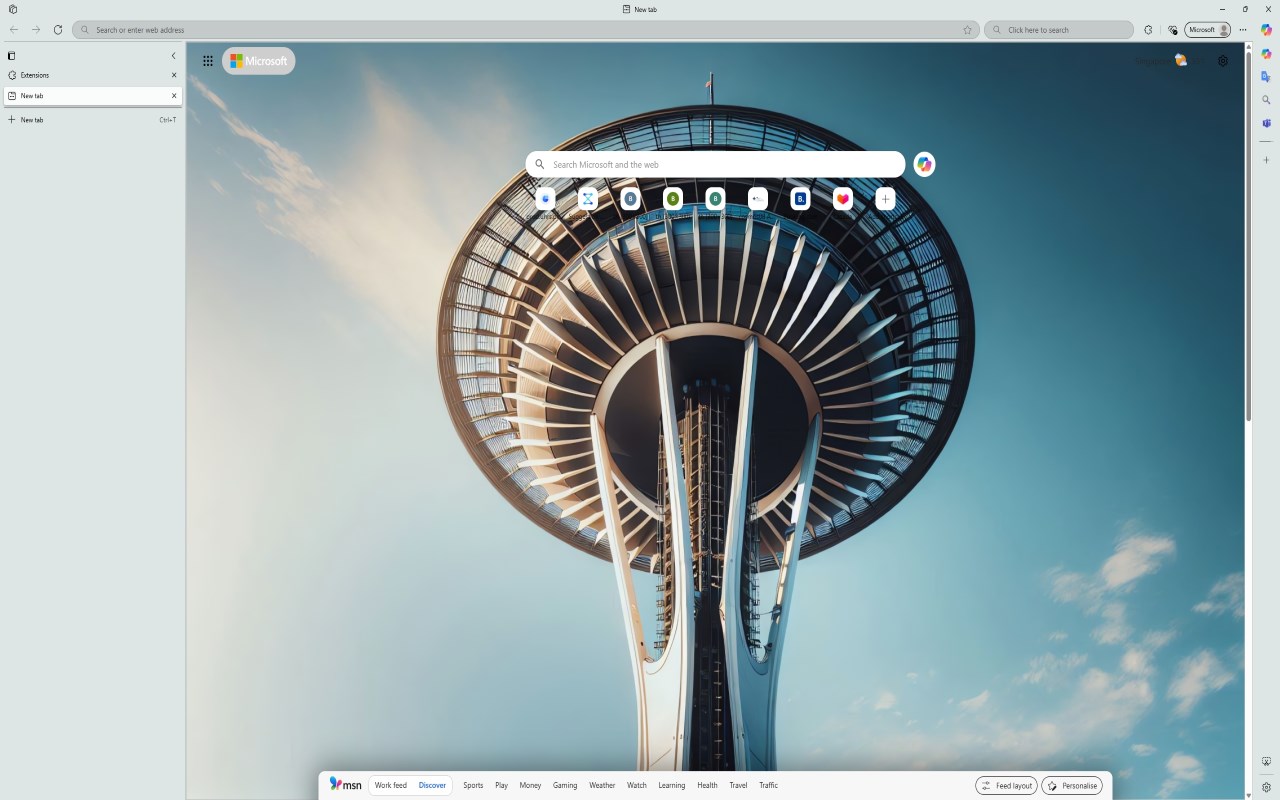
Task: Launch Copilot beside the web search box
Action: (924, 164)
